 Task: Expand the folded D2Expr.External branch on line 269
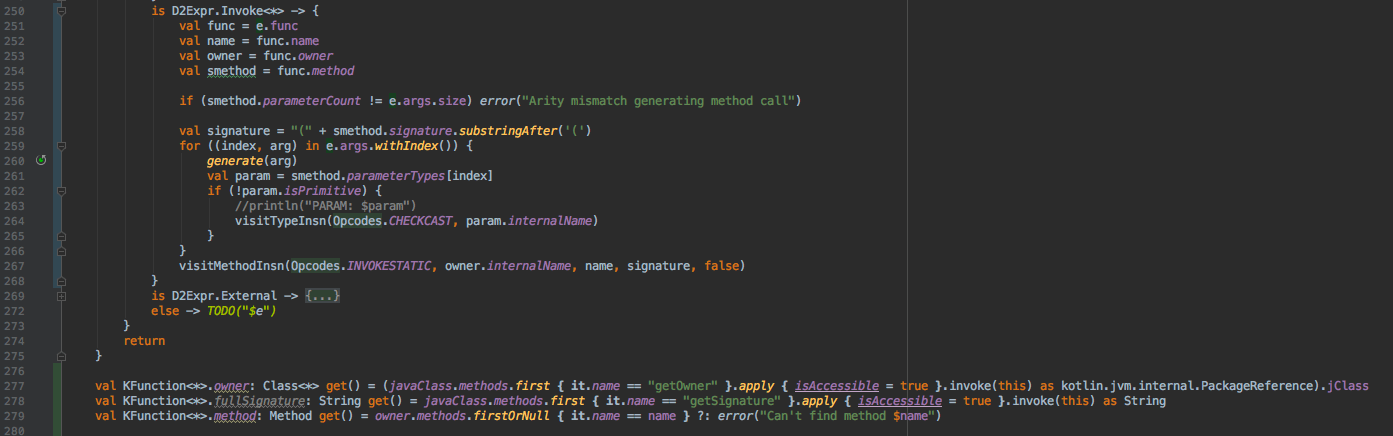[61, 296]
